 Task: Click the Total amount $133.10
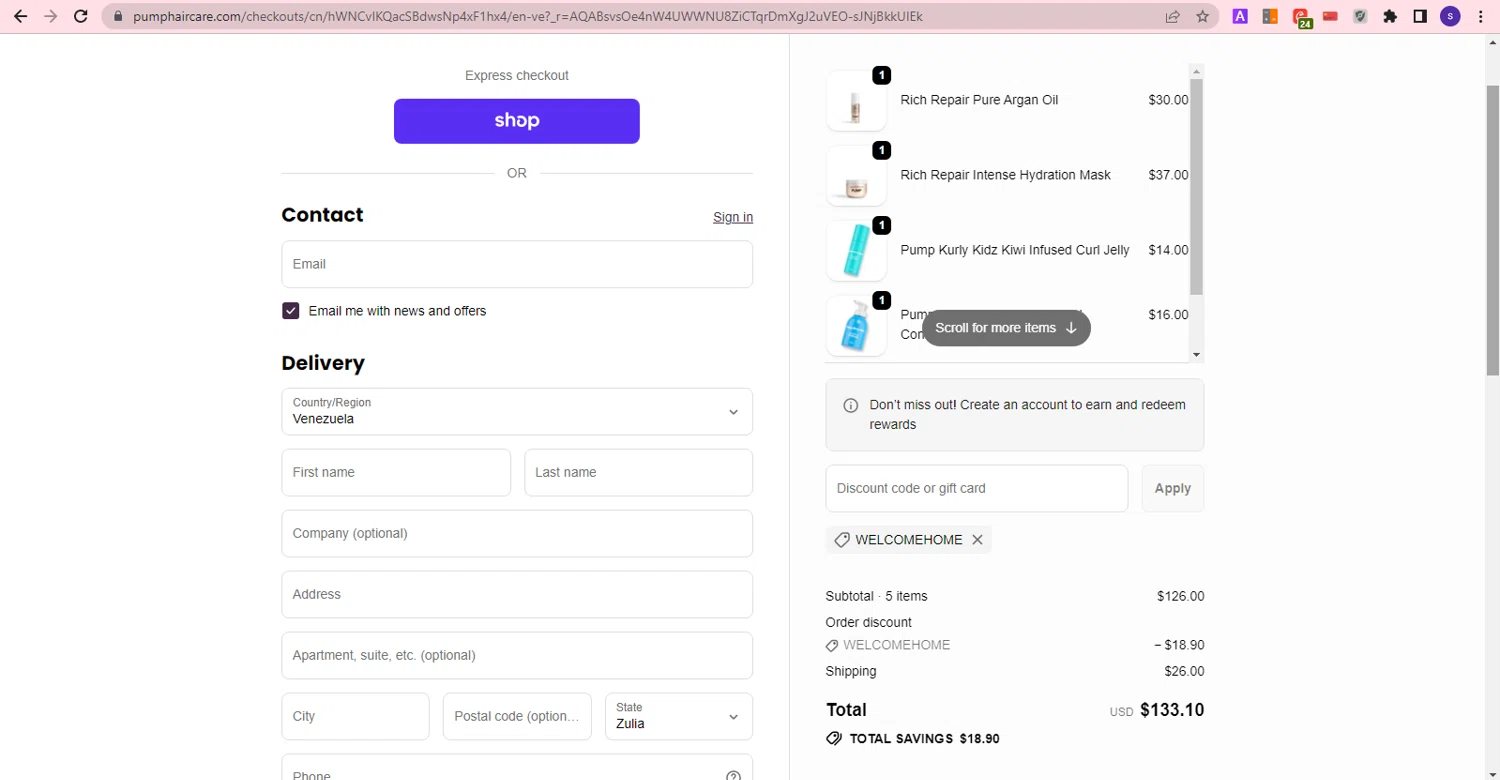click(x=1172, y=710)
